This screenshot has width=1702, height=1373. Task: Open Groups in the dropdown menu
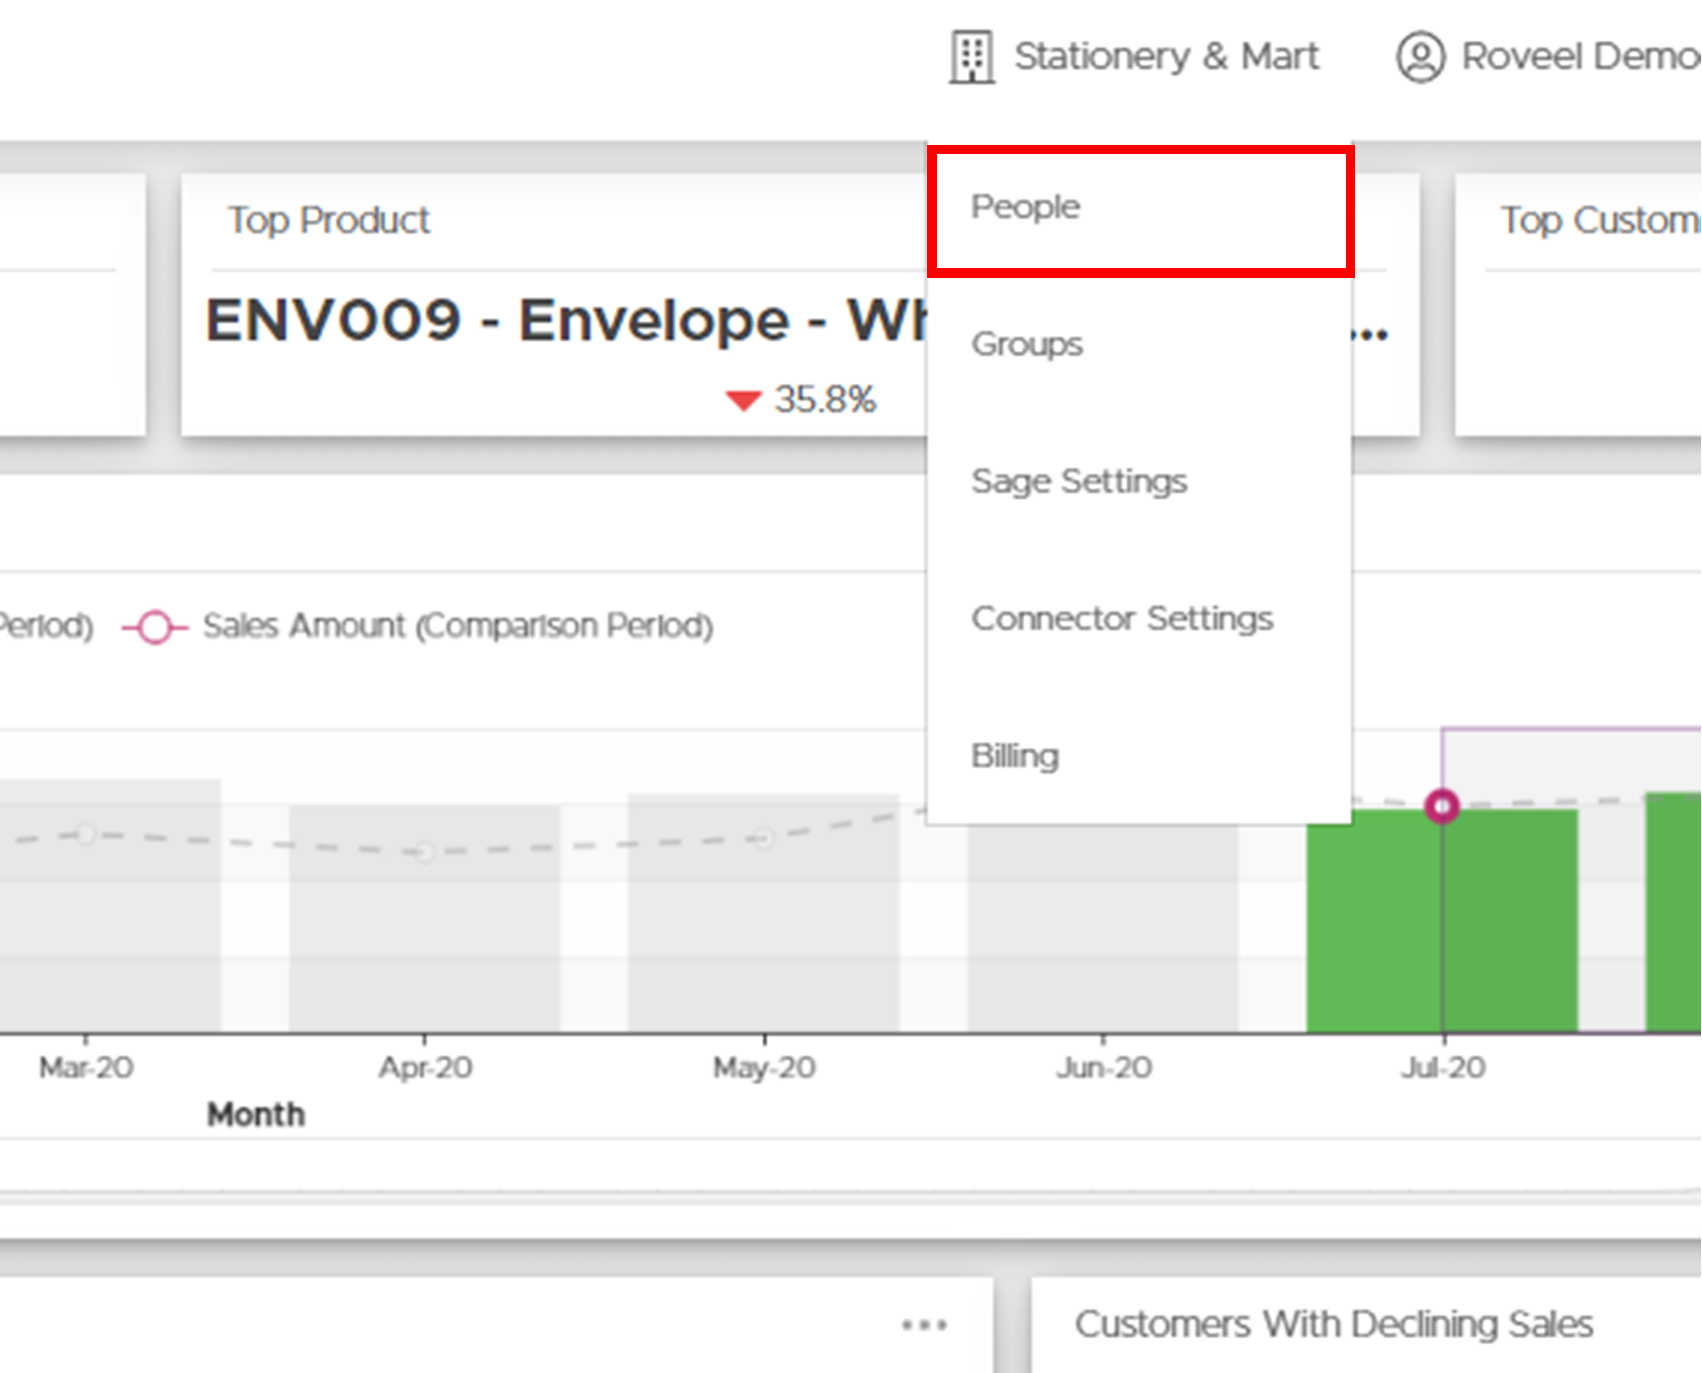click(x=1027, y=344)
